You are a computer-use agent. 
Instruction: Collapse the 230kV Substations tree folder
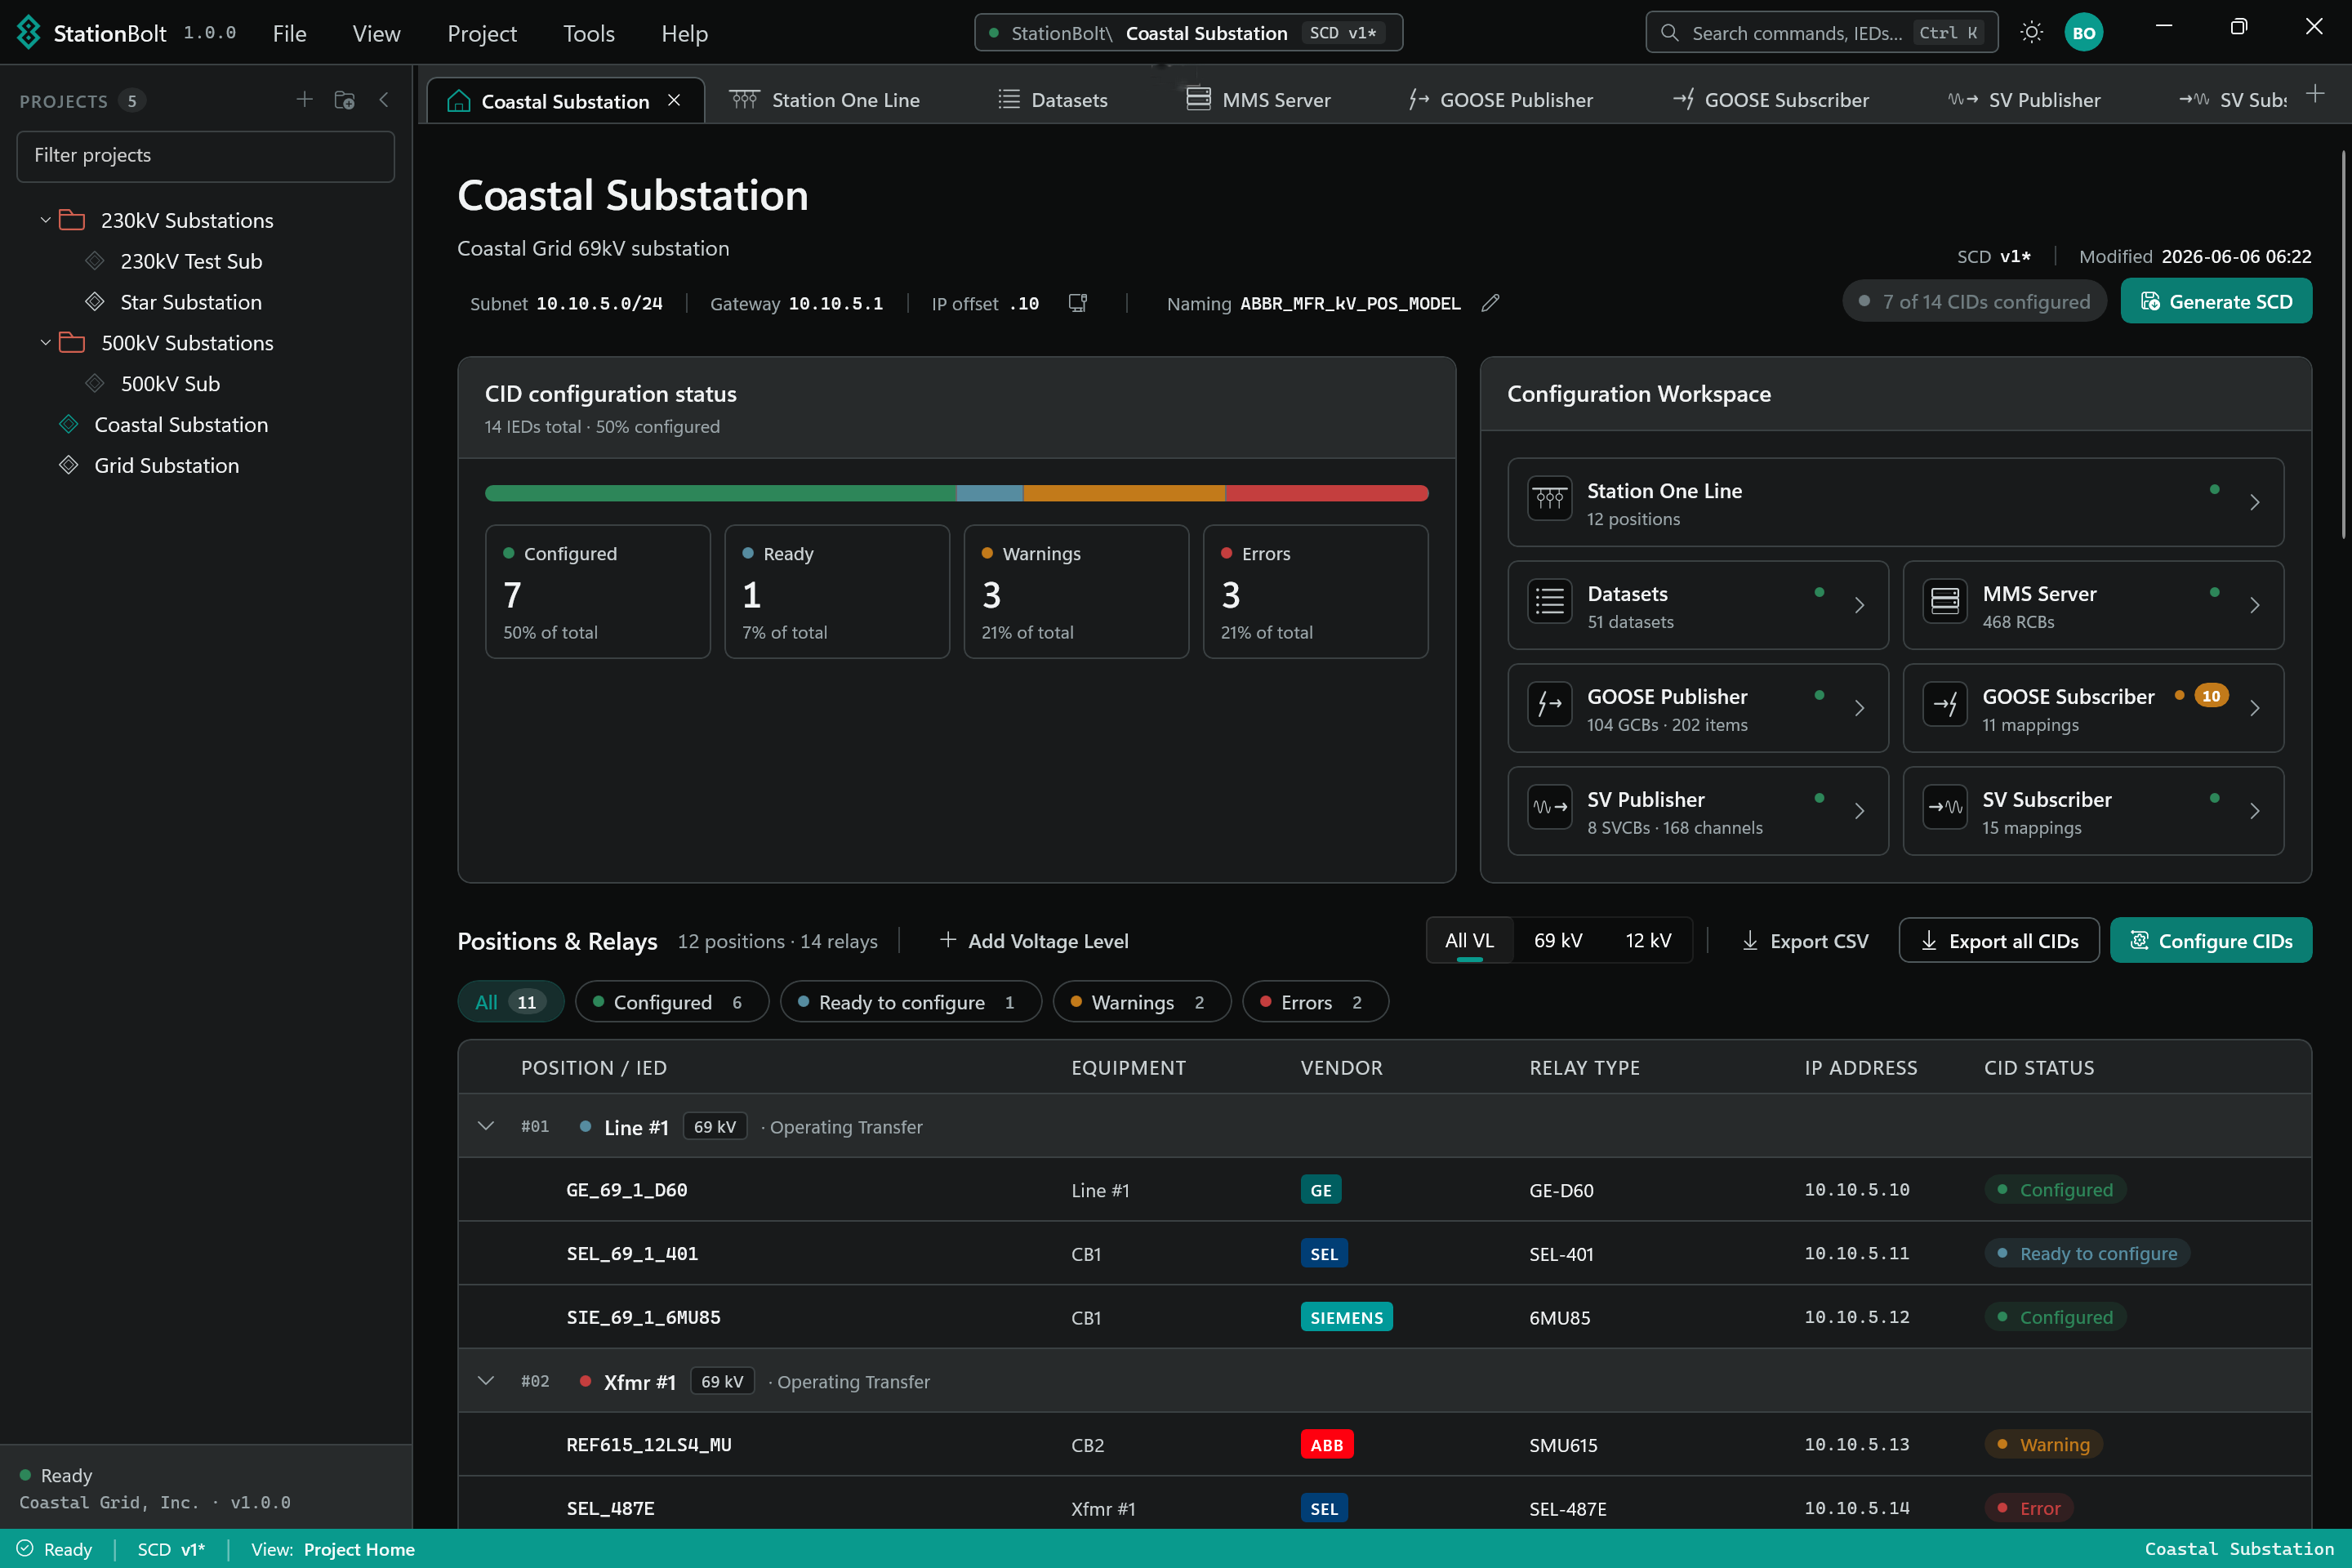[x=45, y=220]
